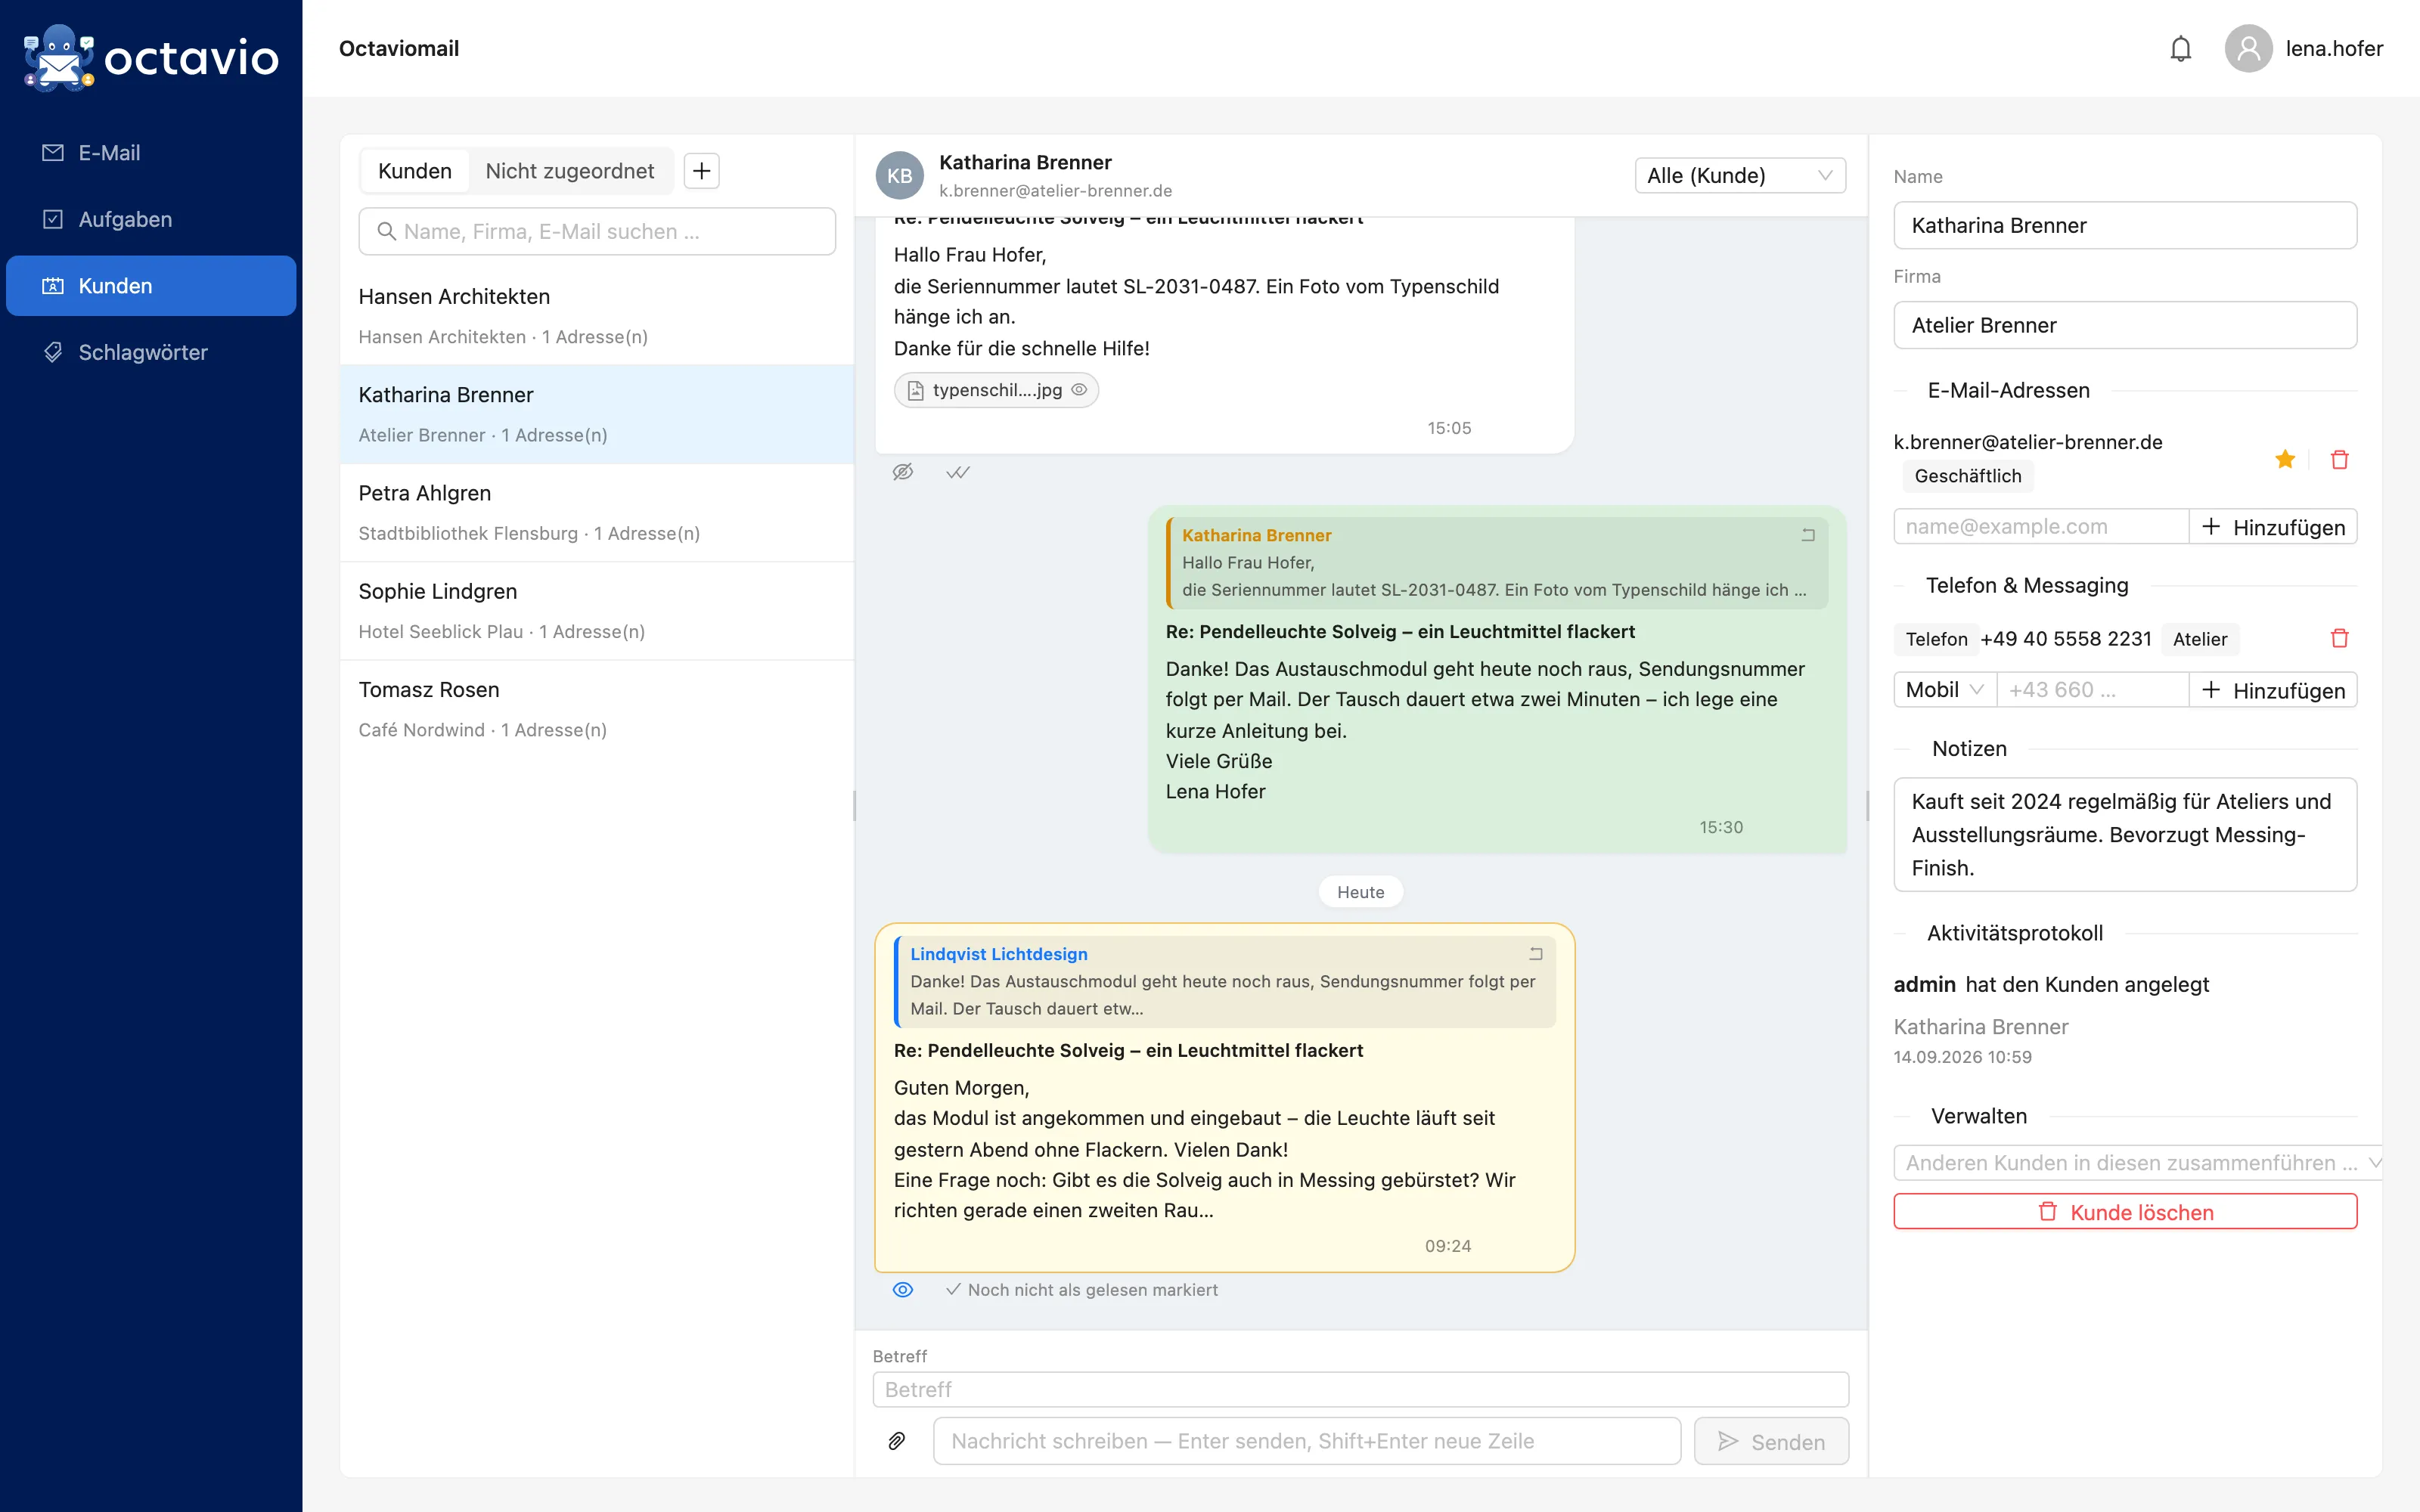
Task: Select customer Hansen Architekten
Action: click(x=597, y=316)
